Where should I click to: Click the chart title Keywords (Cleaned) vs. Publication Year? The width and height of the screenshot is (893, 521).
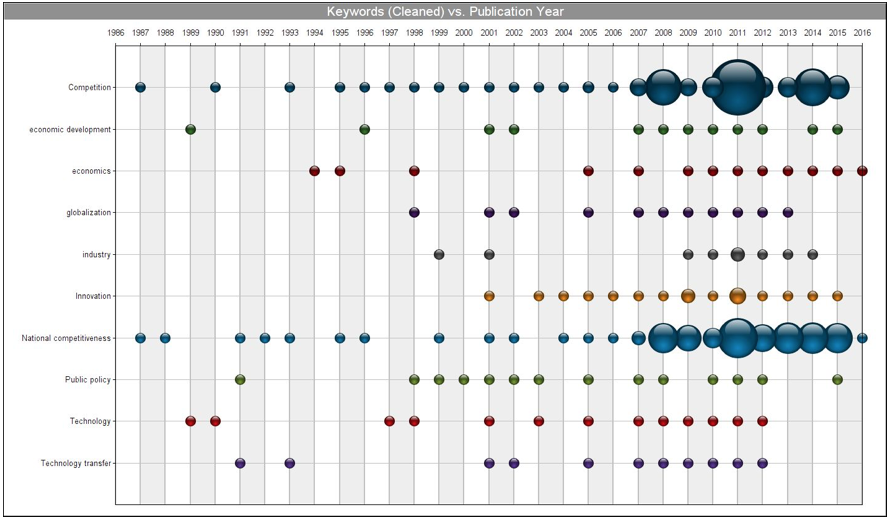[445, 11]
